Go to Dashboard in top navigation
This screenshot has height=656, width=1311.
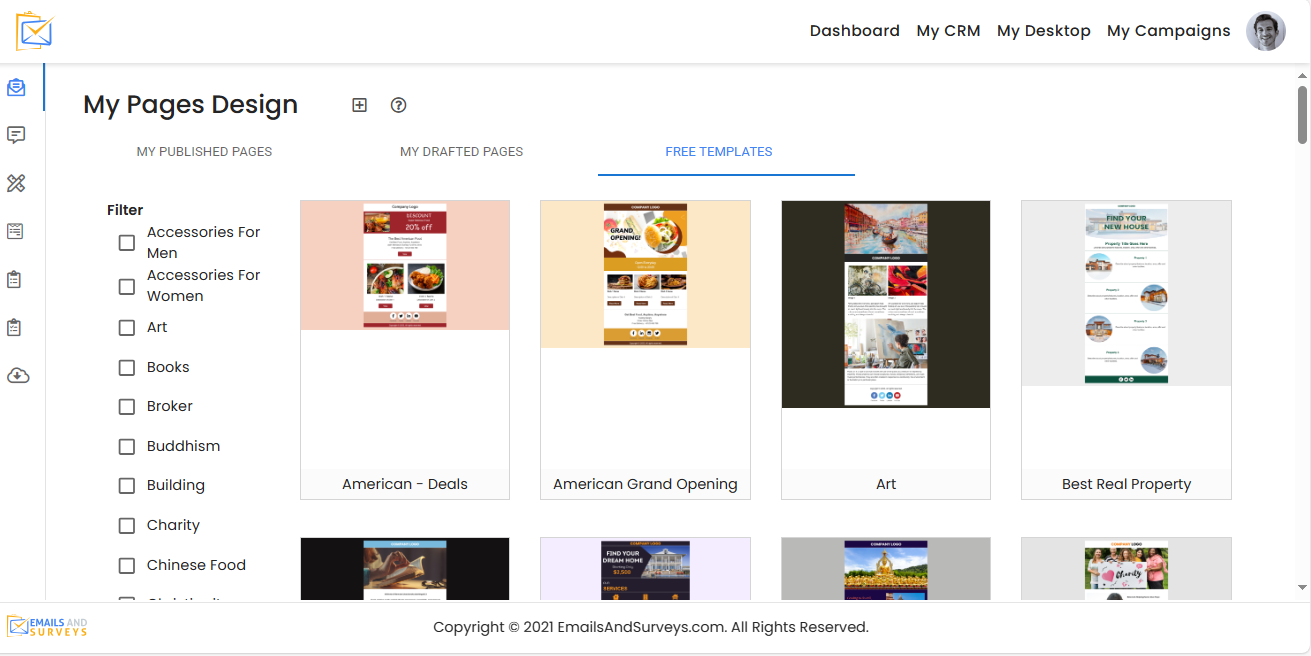tap(854, 31)
